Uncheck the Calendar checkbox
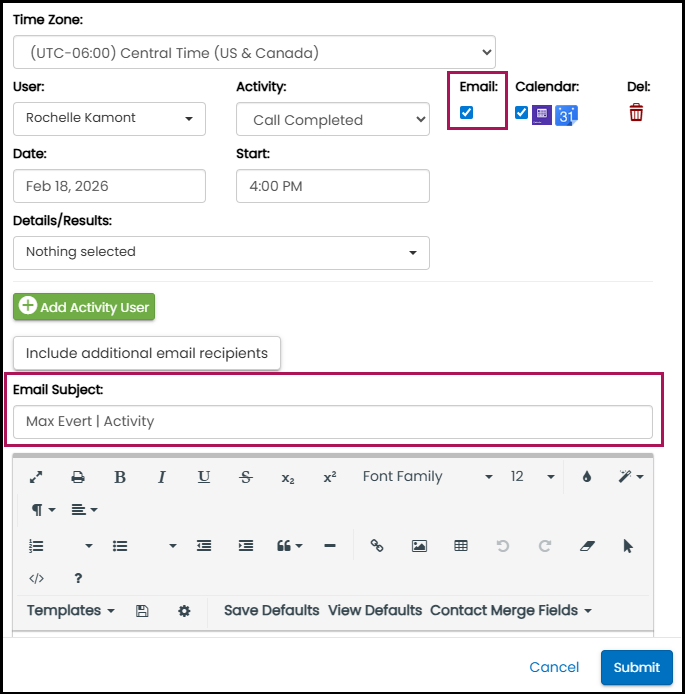 (x=521, y=112)
